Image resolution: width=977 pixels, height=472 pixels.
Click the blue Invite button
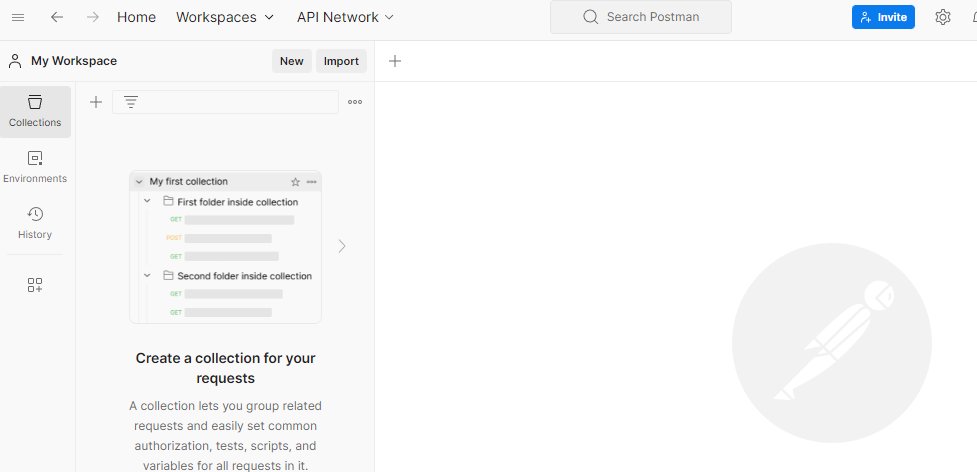point(884,17)
